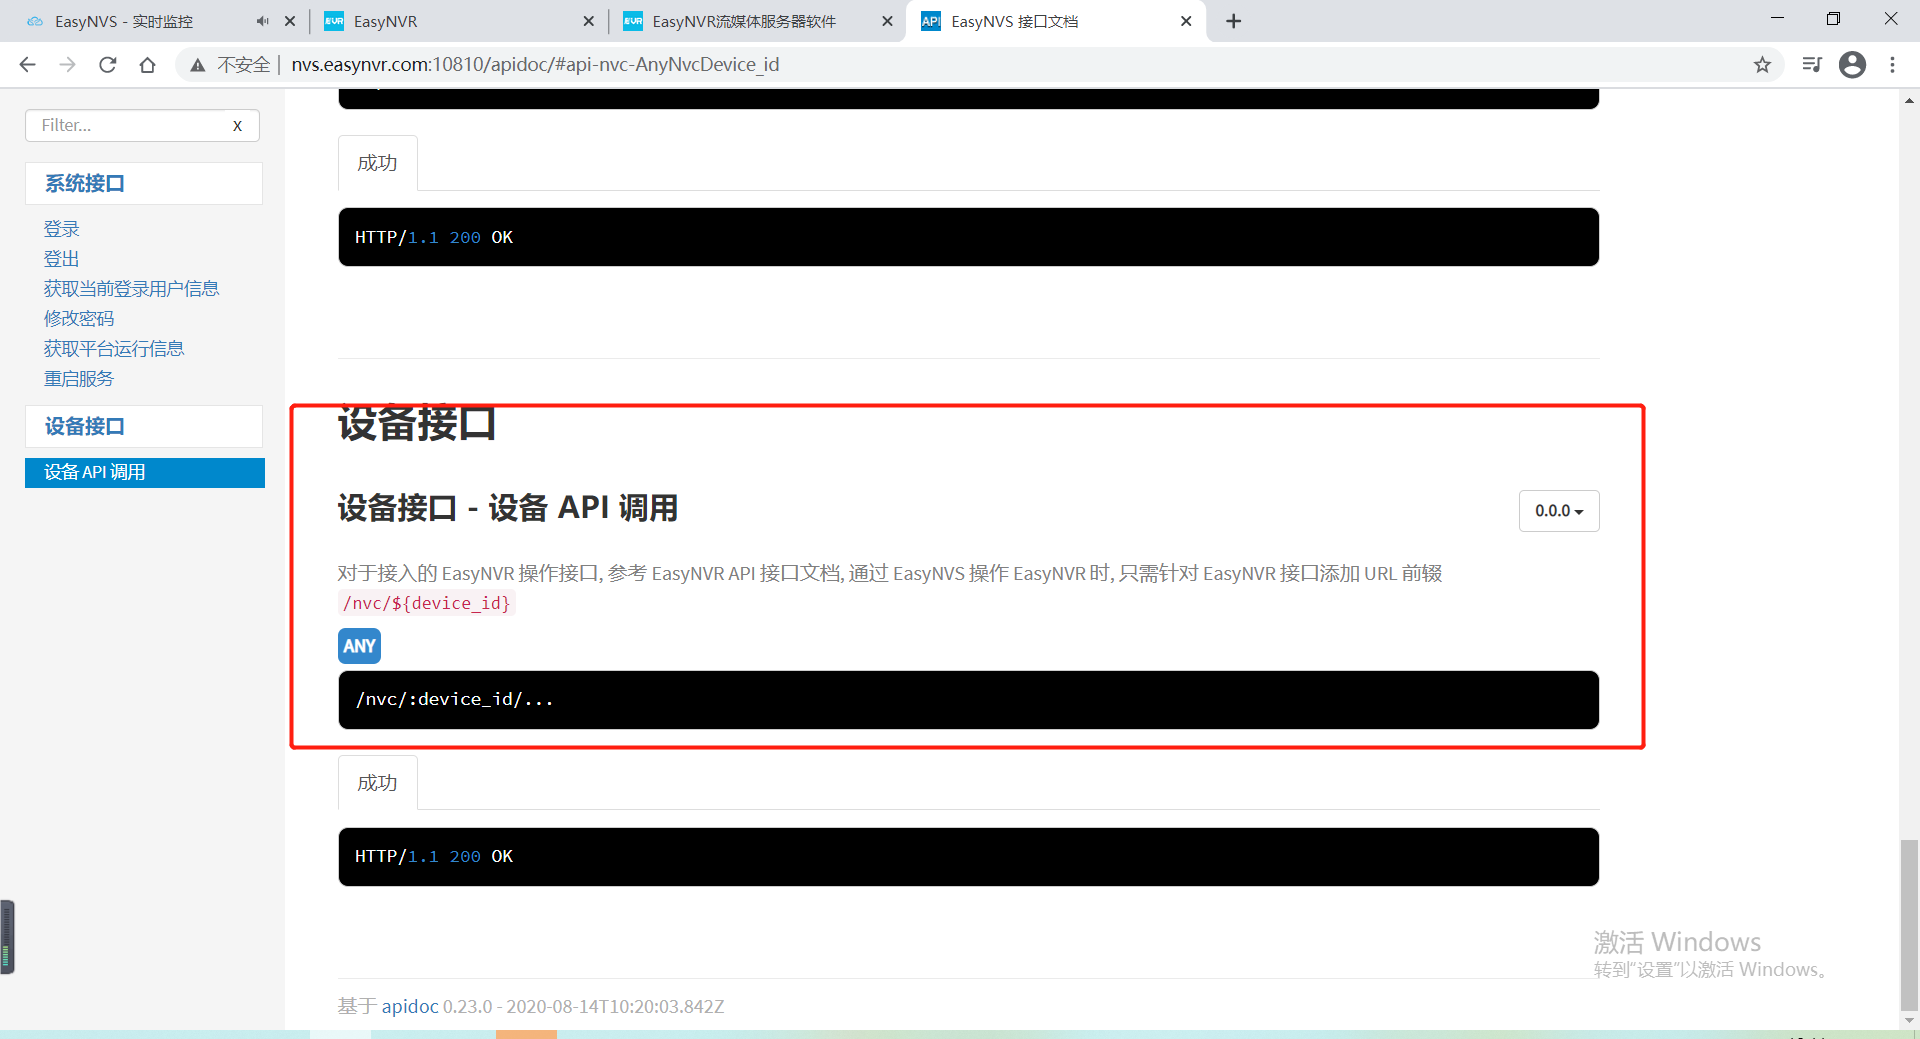This screenshot has height=1039, width=1920.
Task: Open the 修改密码 API link
Action: pos(79,319)
